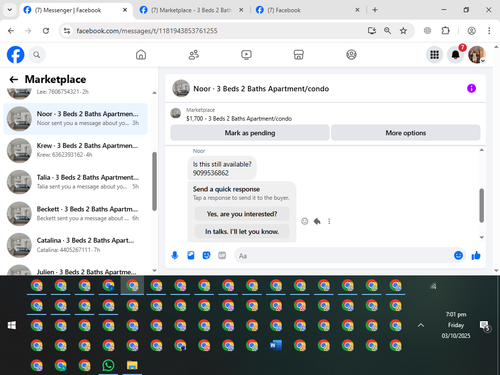Reload the current page
The width and height of the screenshot is (500, 375).
[46, 31]
